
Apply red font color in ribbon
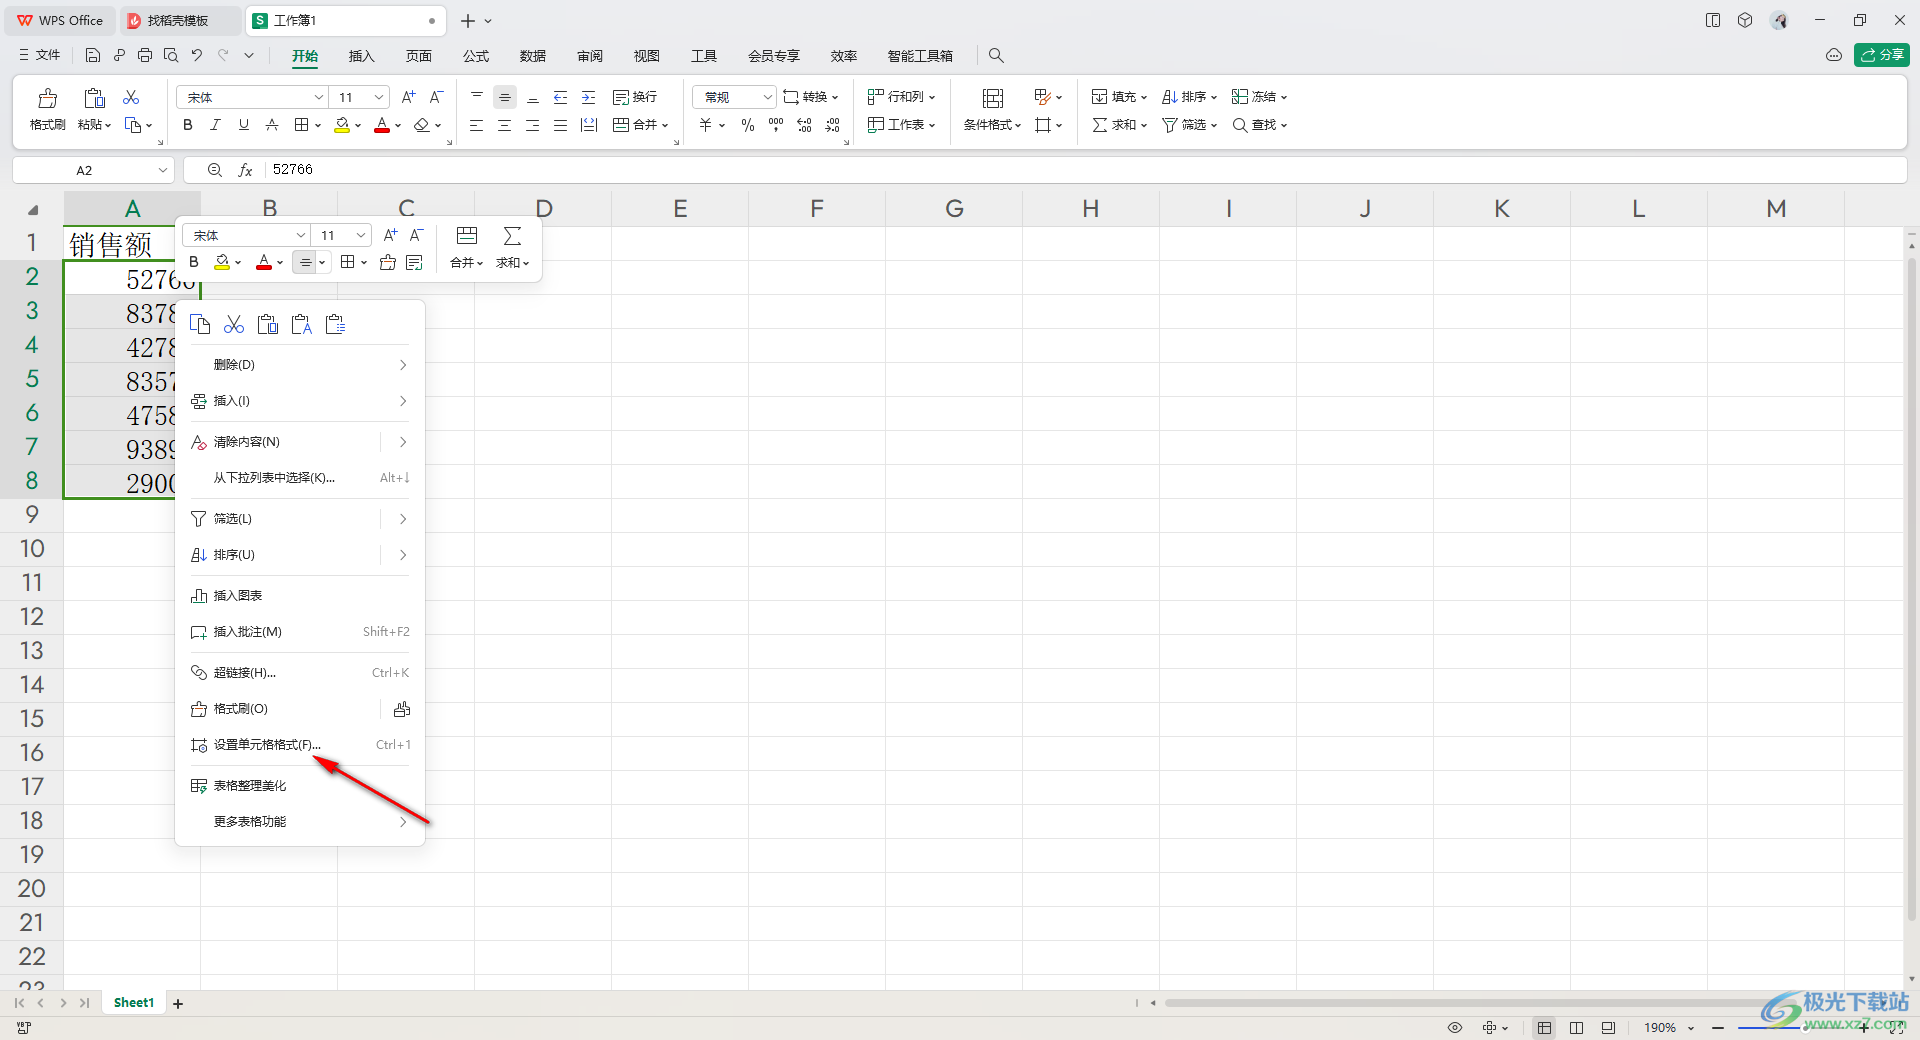coord(381,125)
